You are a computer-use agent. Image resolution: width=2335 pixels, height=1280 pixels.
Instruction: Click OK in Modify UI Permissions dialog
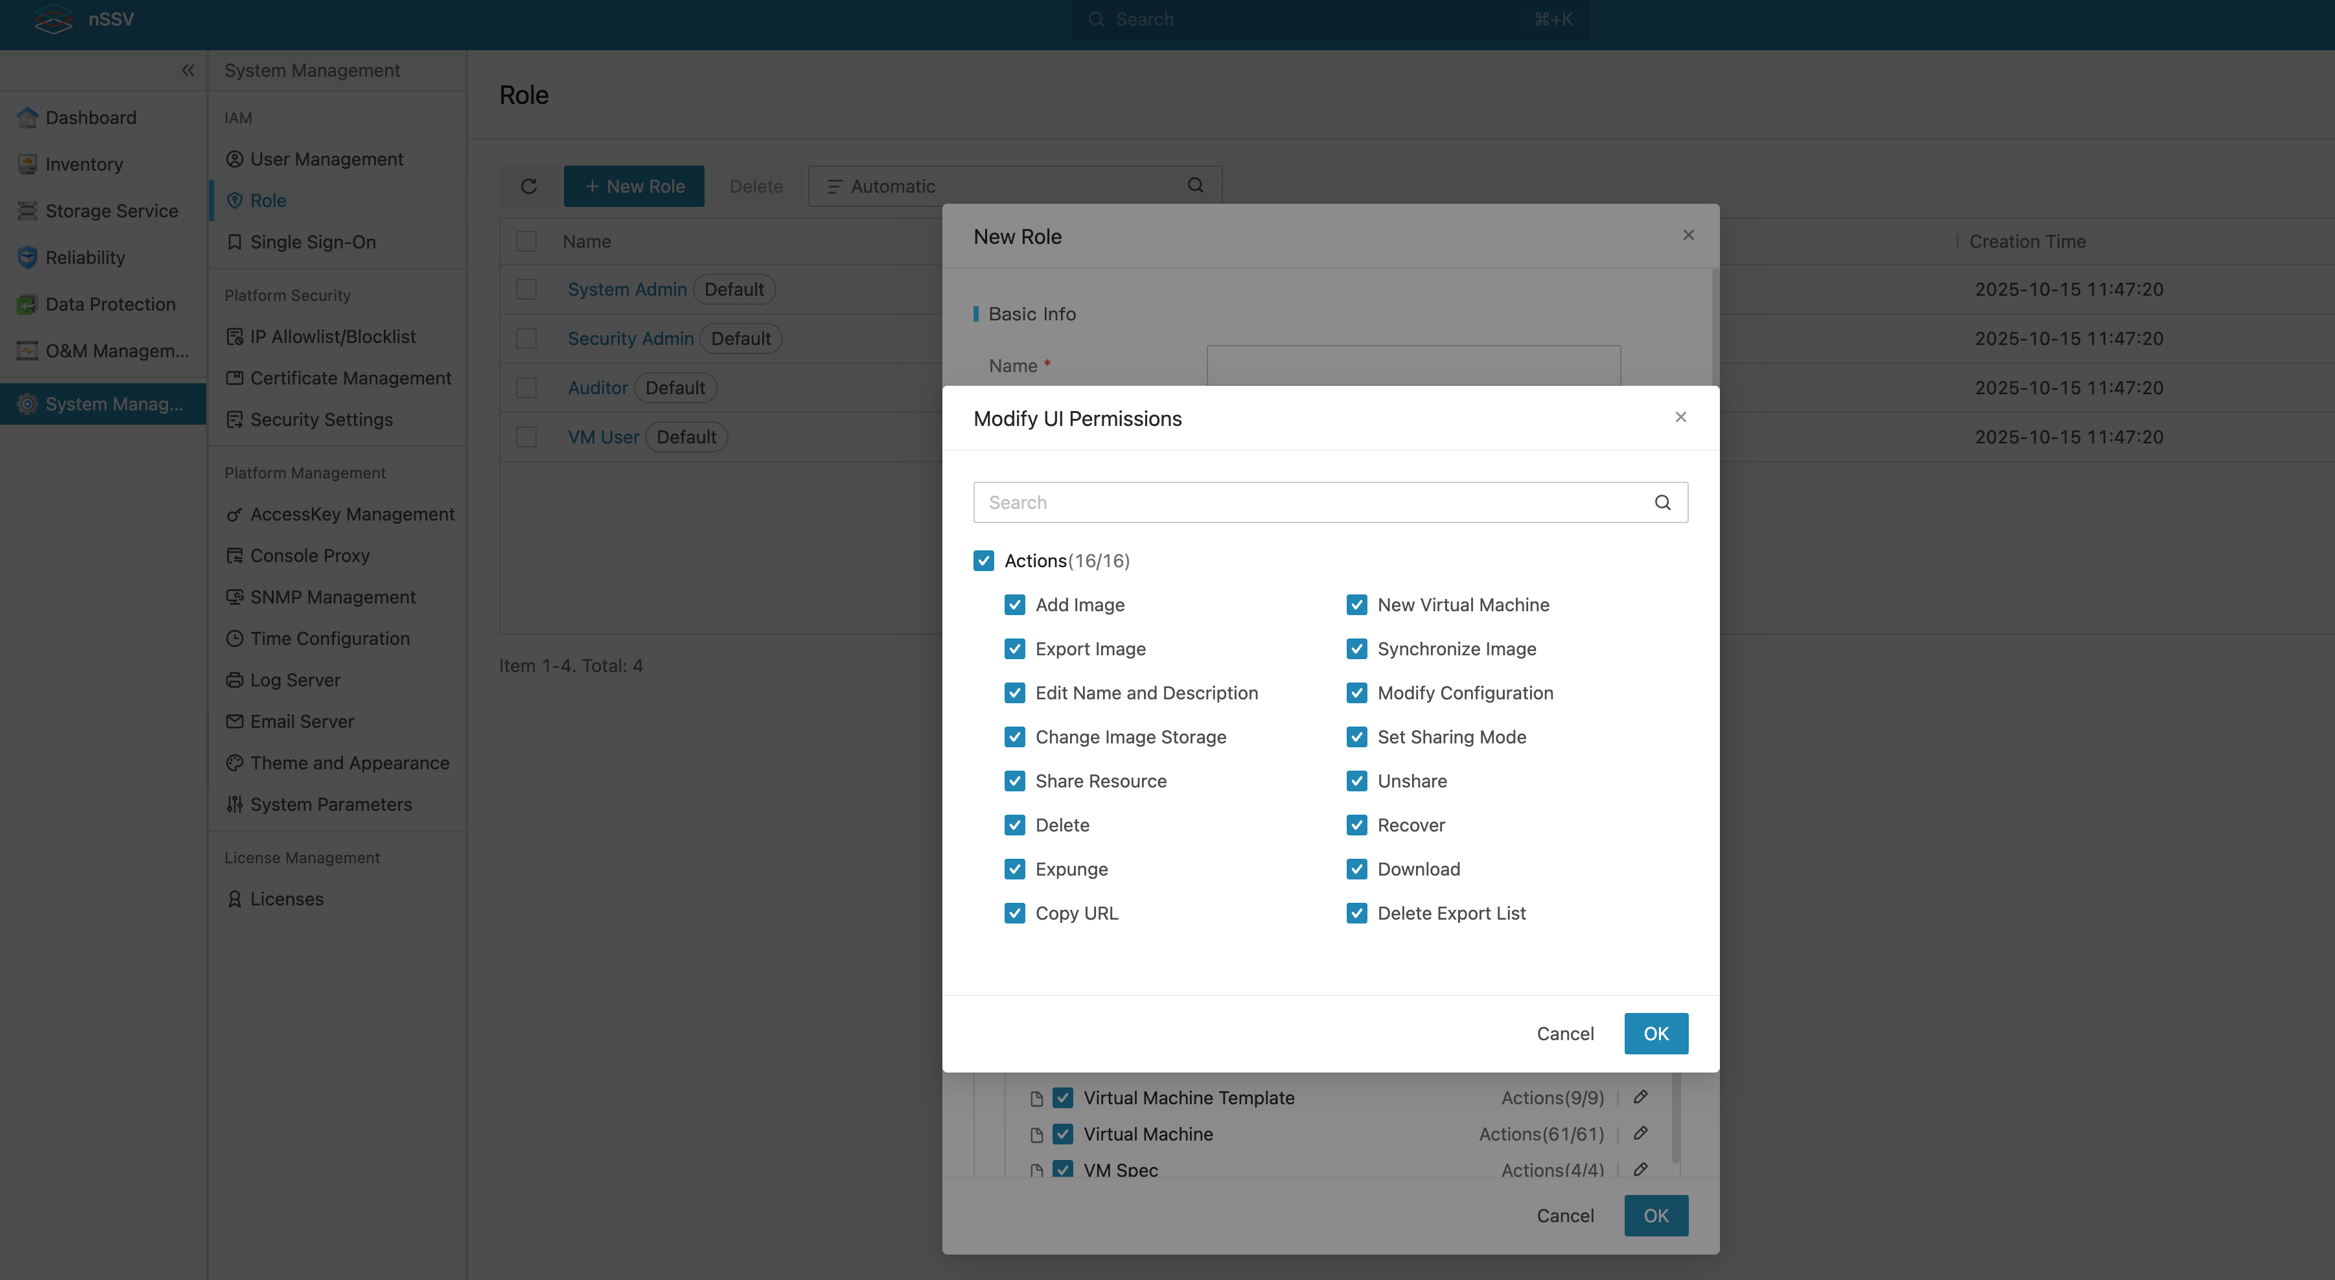(1655, 1033)
